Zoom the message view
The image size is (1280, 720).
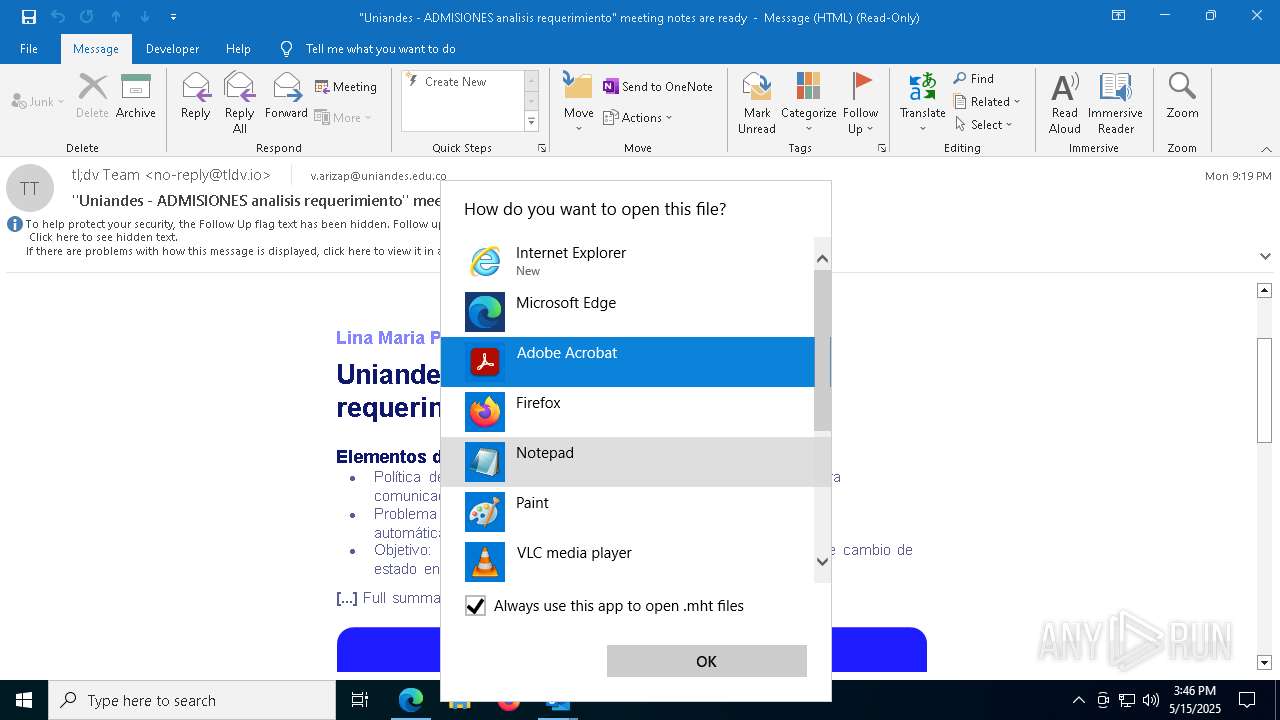click(x=1182, y=97)
